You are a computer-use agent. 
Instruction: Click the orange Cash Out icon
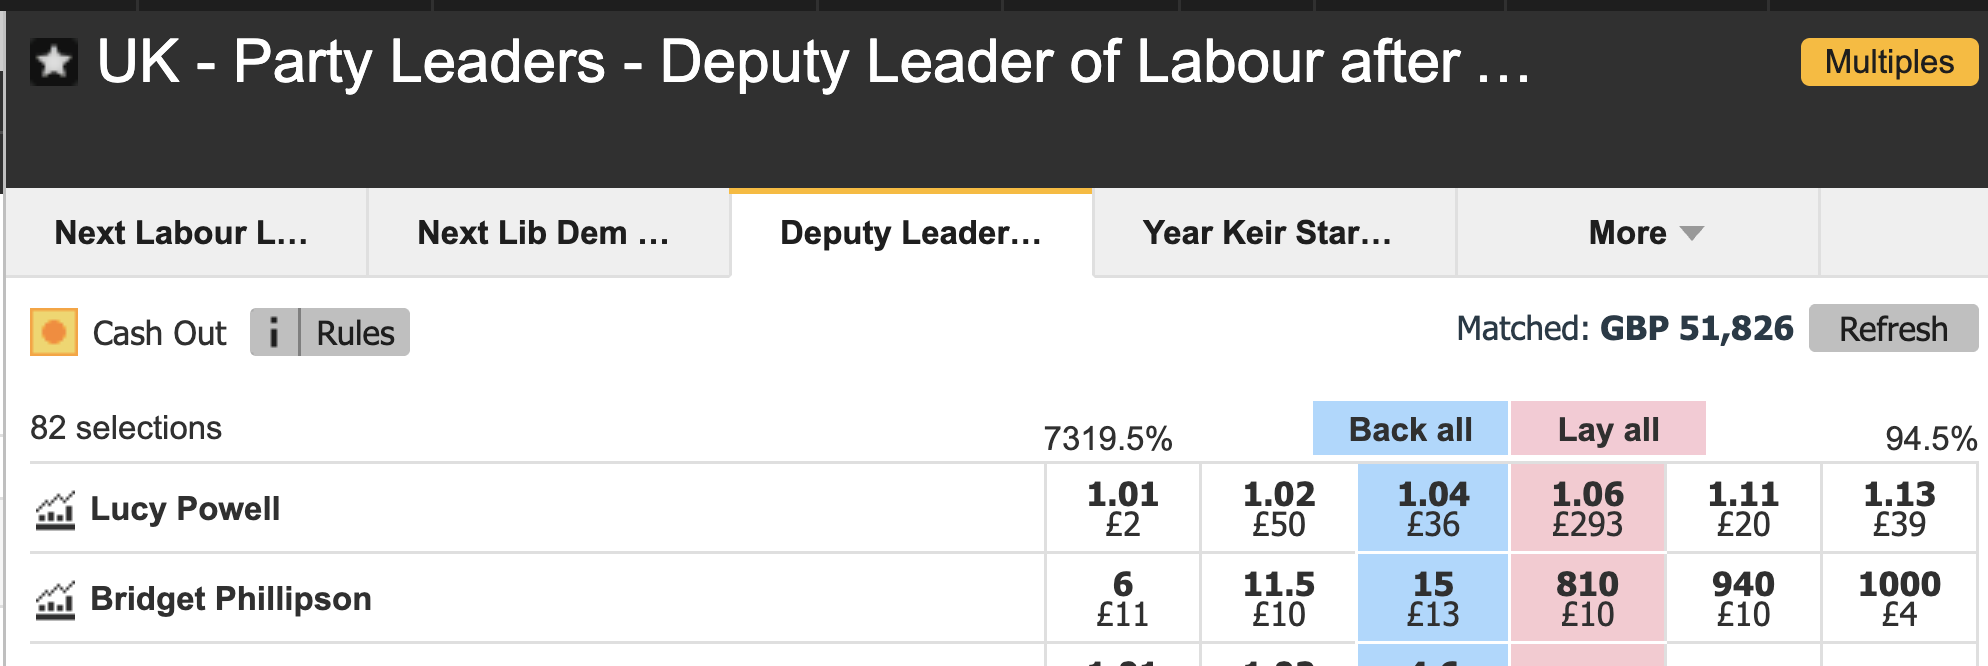coord(54,332)
